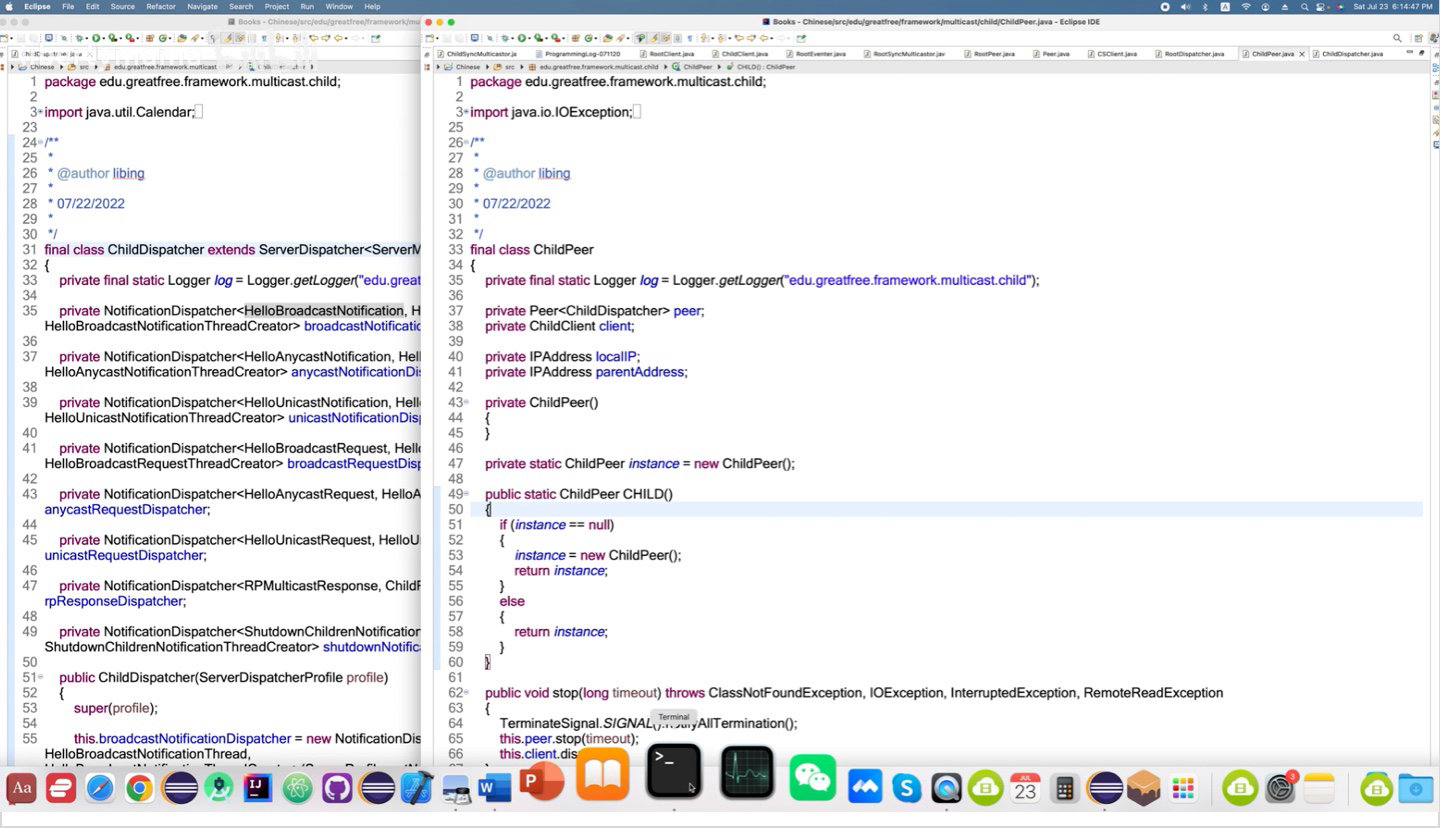Launch IntelliJ IDEA from the dock
This screenshot has height=828, width=1440.
click(258, 789)
